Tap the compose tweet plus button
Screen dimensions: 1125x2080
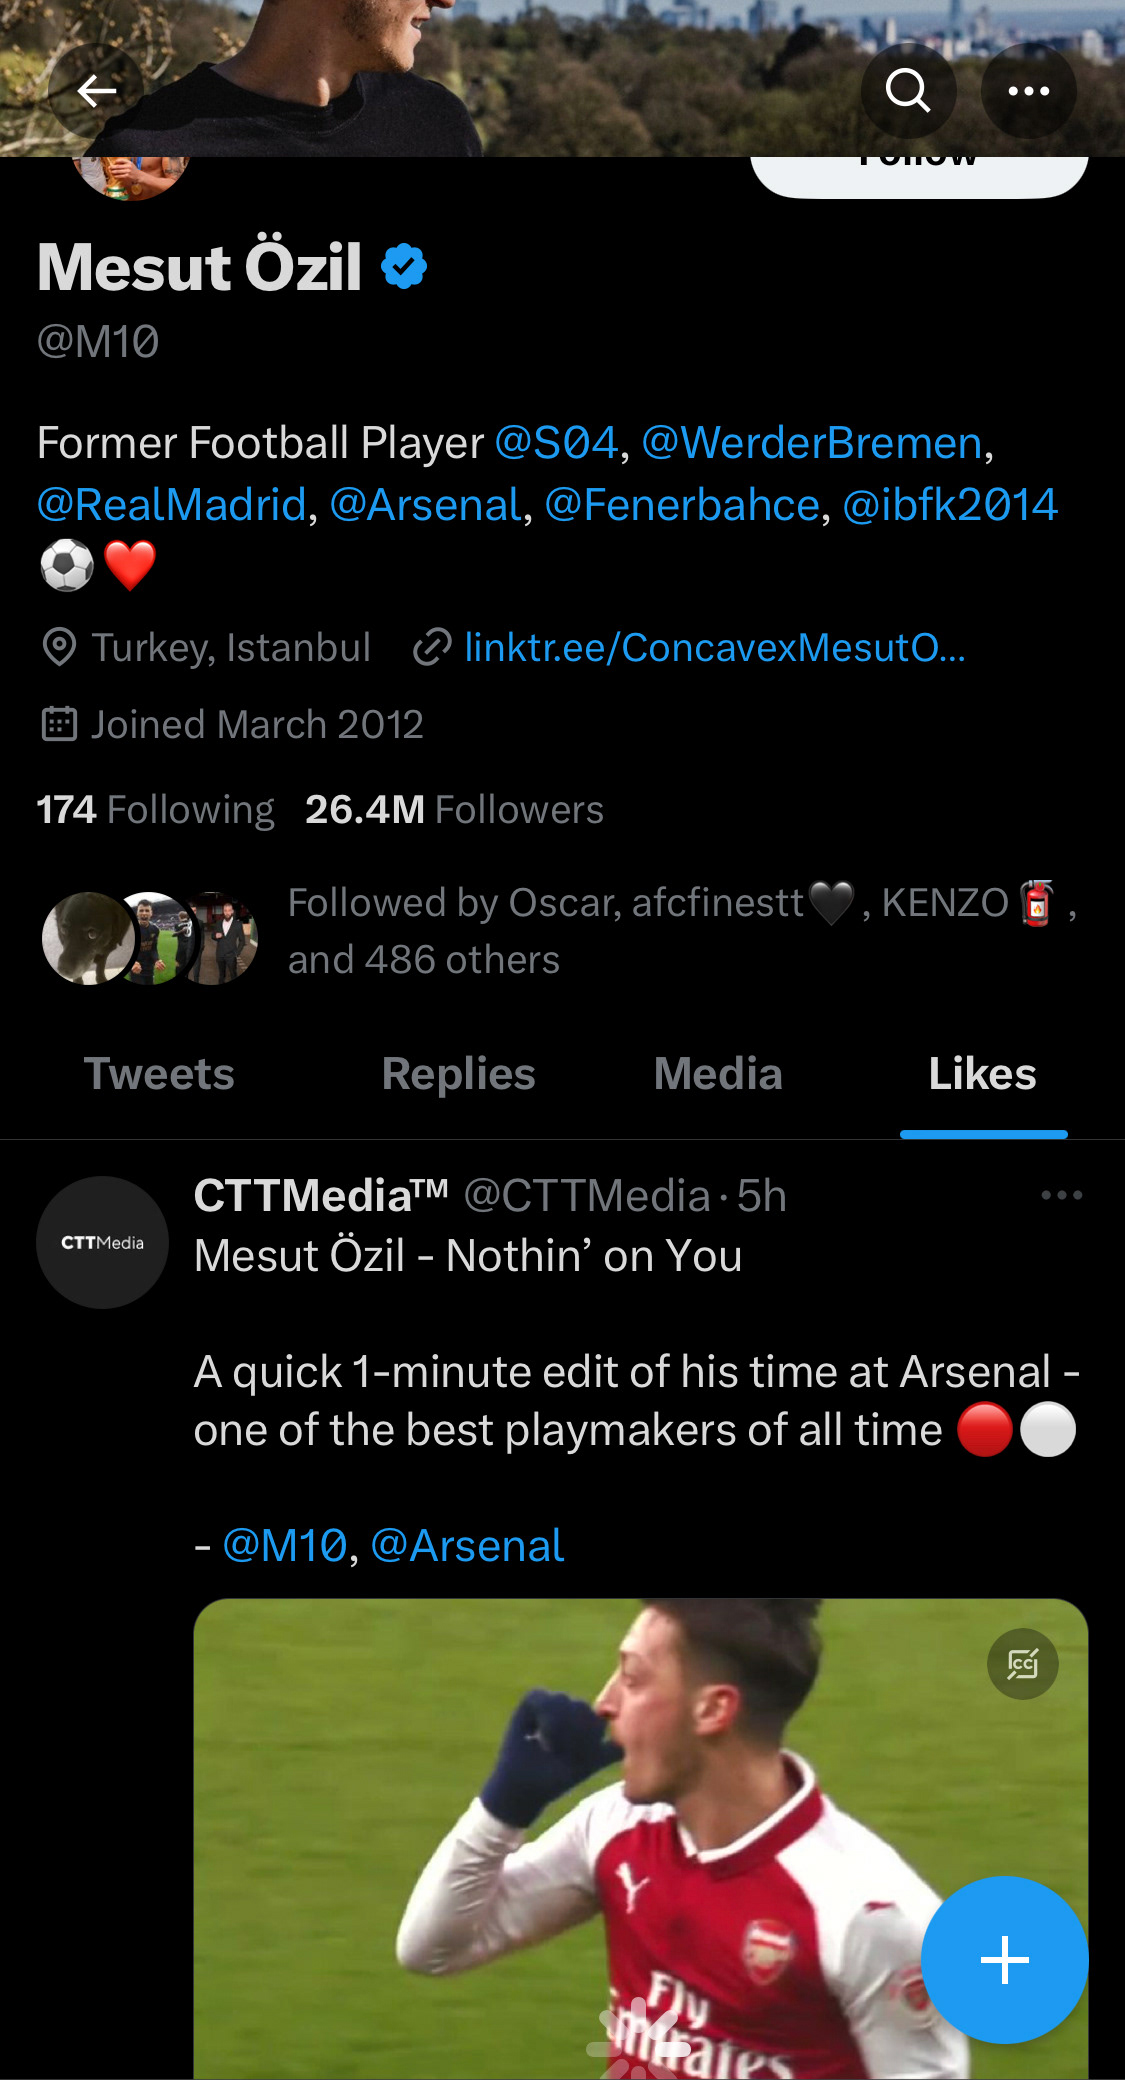coord(1004,1959)
